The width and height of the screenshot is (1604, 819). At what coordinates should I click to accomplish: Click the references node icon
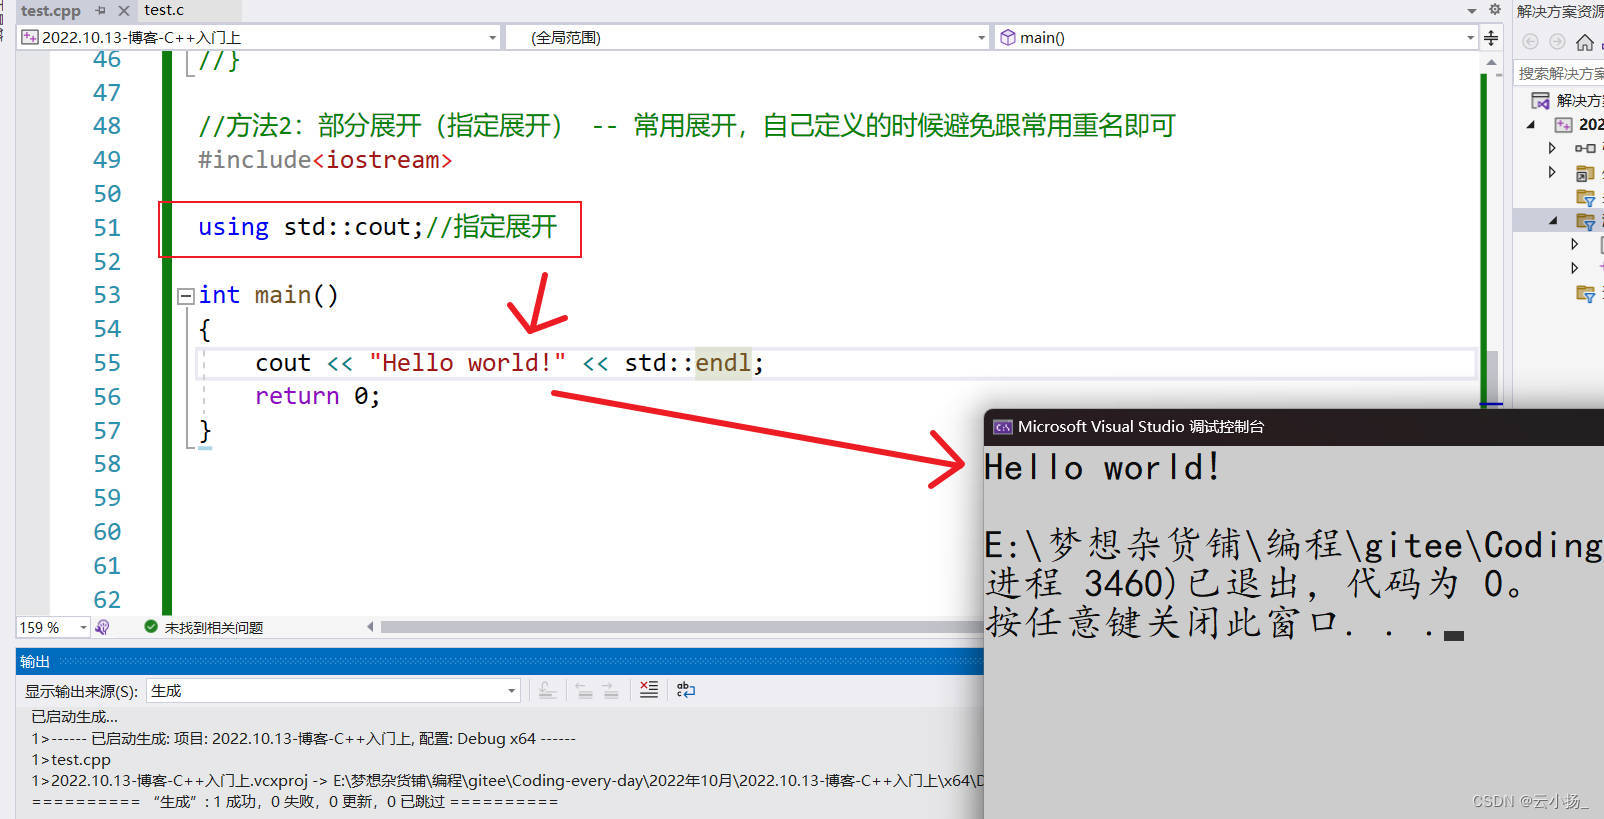coord(1585,148)
